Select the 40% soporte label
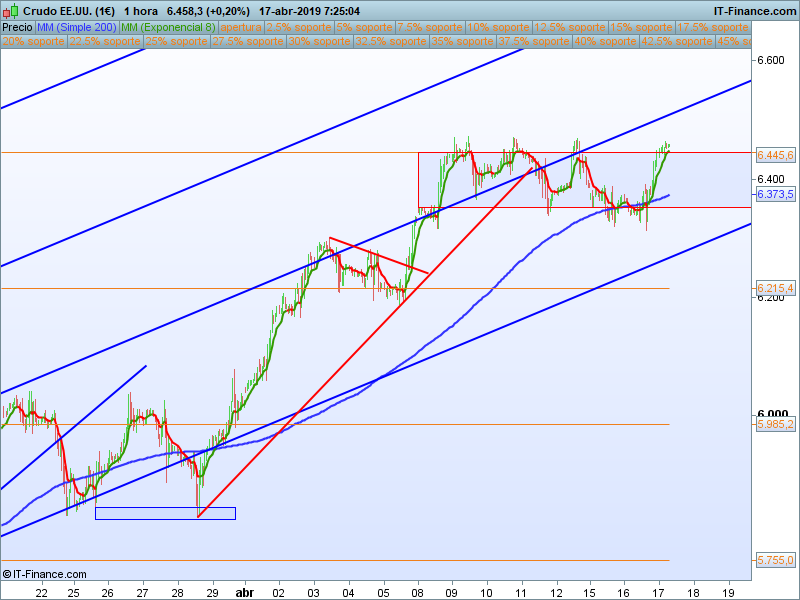The width and height of the screenshot is (800, 600). point(605,41)
